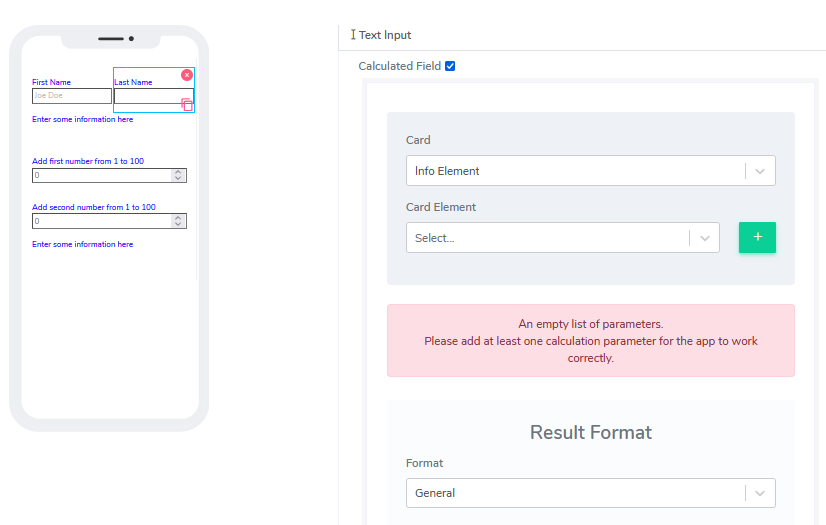Click the Text Input cursor icon
The image size is (826, 525).
pos(353,35)
